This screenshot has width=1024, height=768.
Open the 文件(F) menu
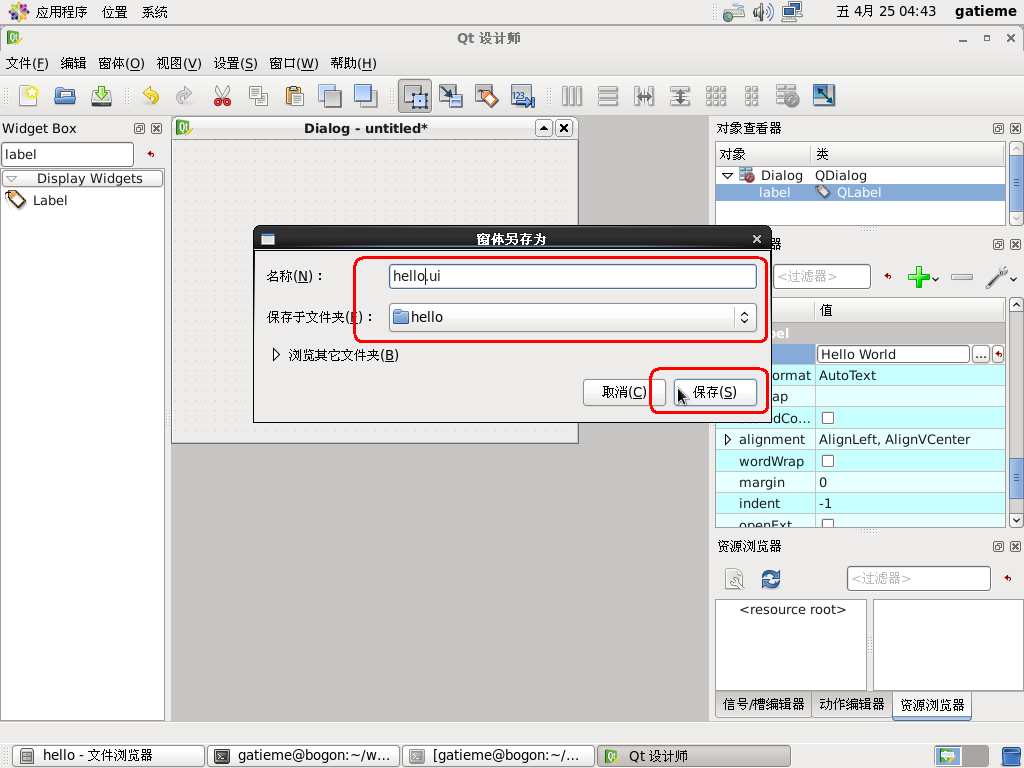pyautogui.click(x=27, y=63)
